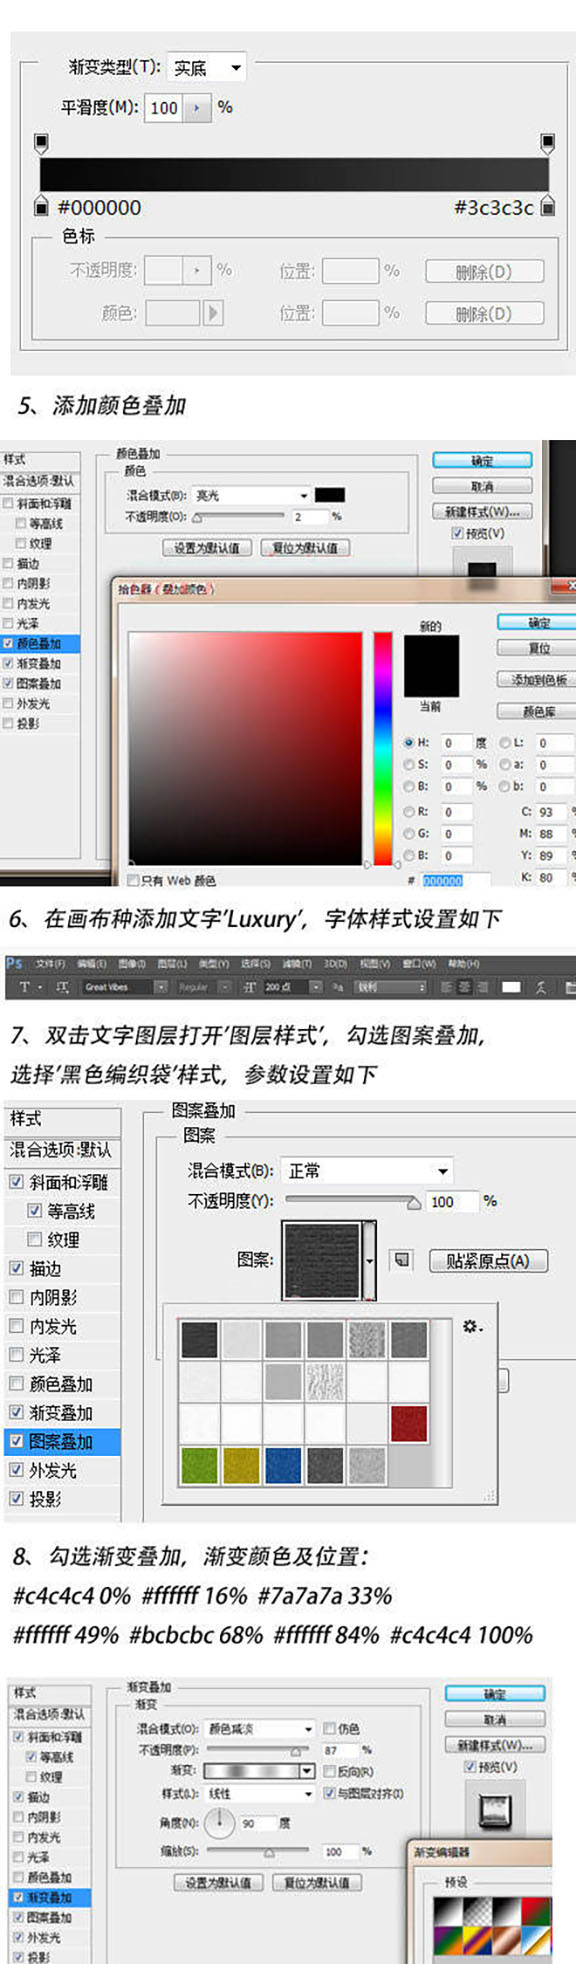576x1964 pixels.
Task: Open the Great Vibes font family dropdown
Action: click(124, 987)
